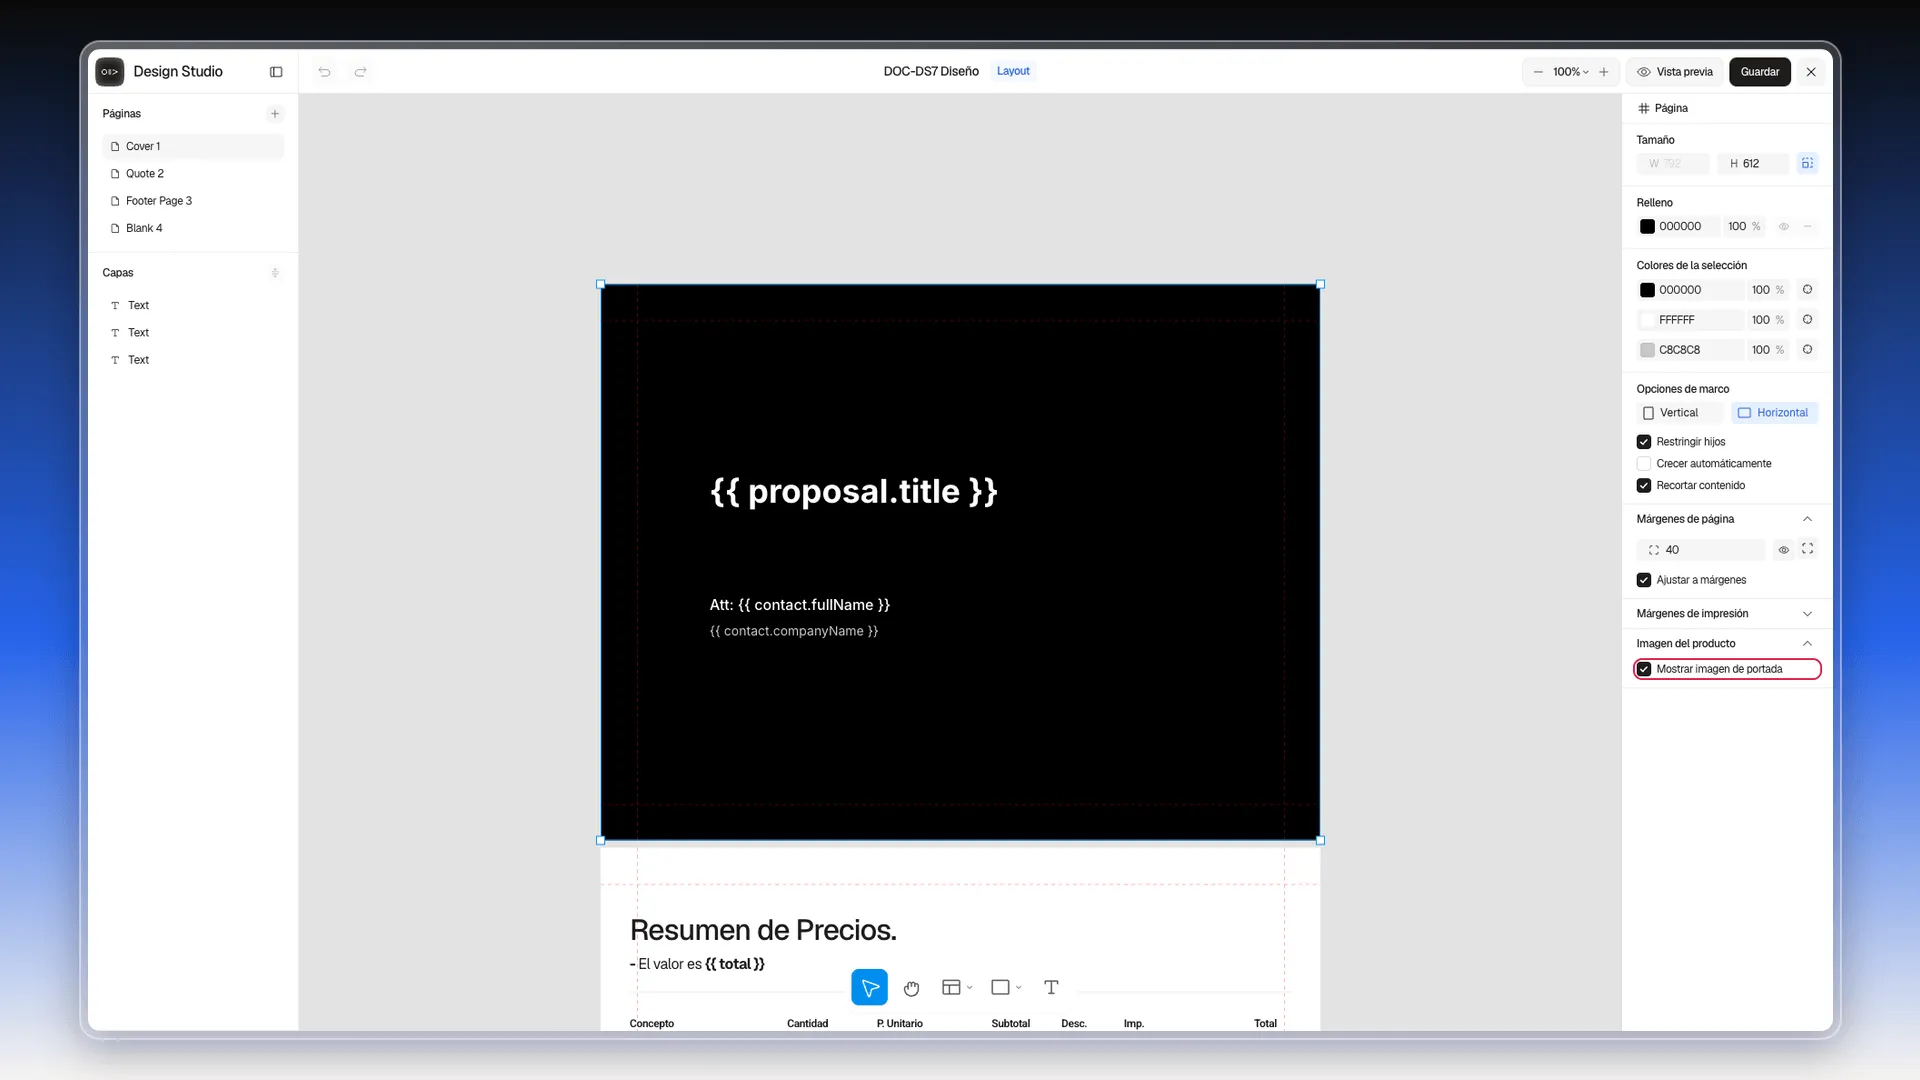Zoom in with the plus icon
Screen dimensions: 1920x1080
(x=1604, y=72)
